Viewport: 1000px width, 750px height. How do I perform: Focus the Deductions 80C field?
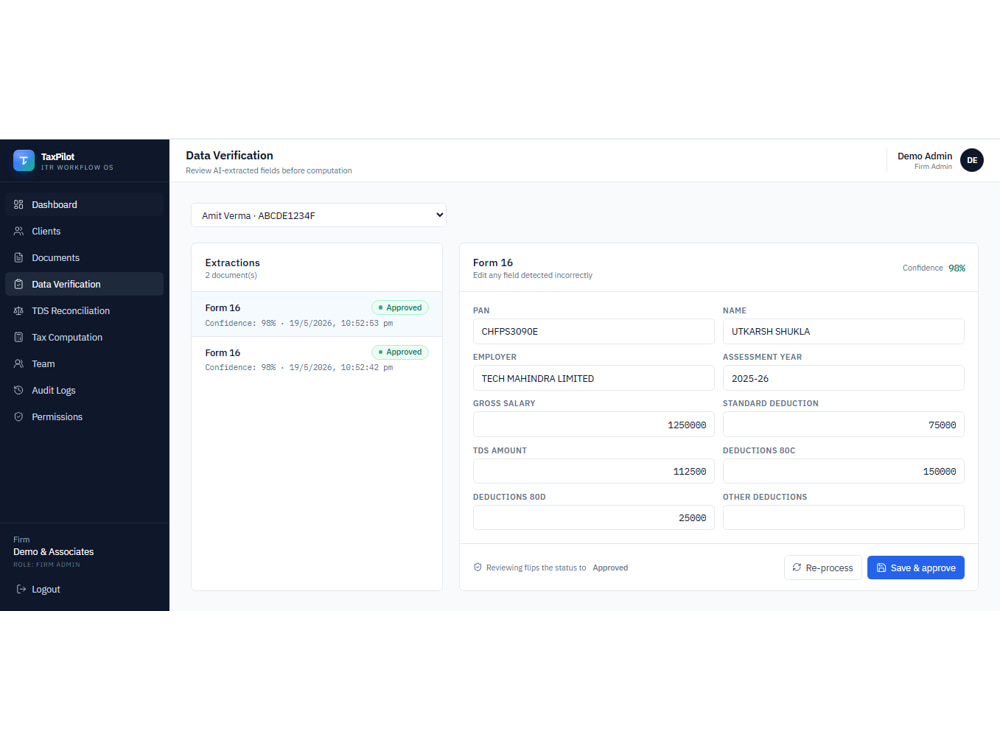843,471
